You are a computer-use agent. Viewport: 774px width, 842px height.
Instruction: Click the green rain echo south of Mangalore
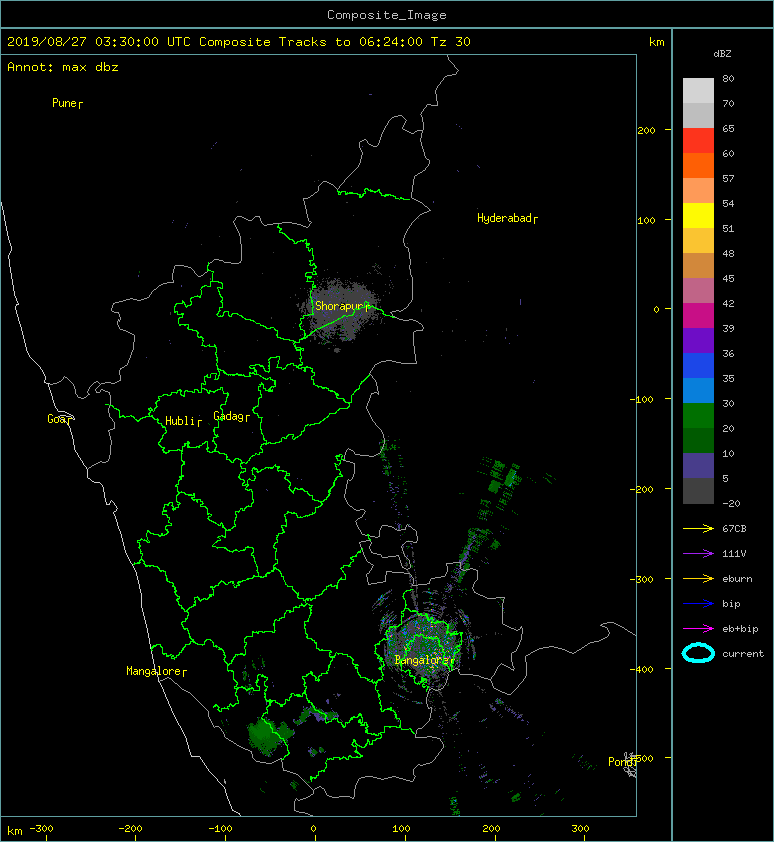coord(266,736)
